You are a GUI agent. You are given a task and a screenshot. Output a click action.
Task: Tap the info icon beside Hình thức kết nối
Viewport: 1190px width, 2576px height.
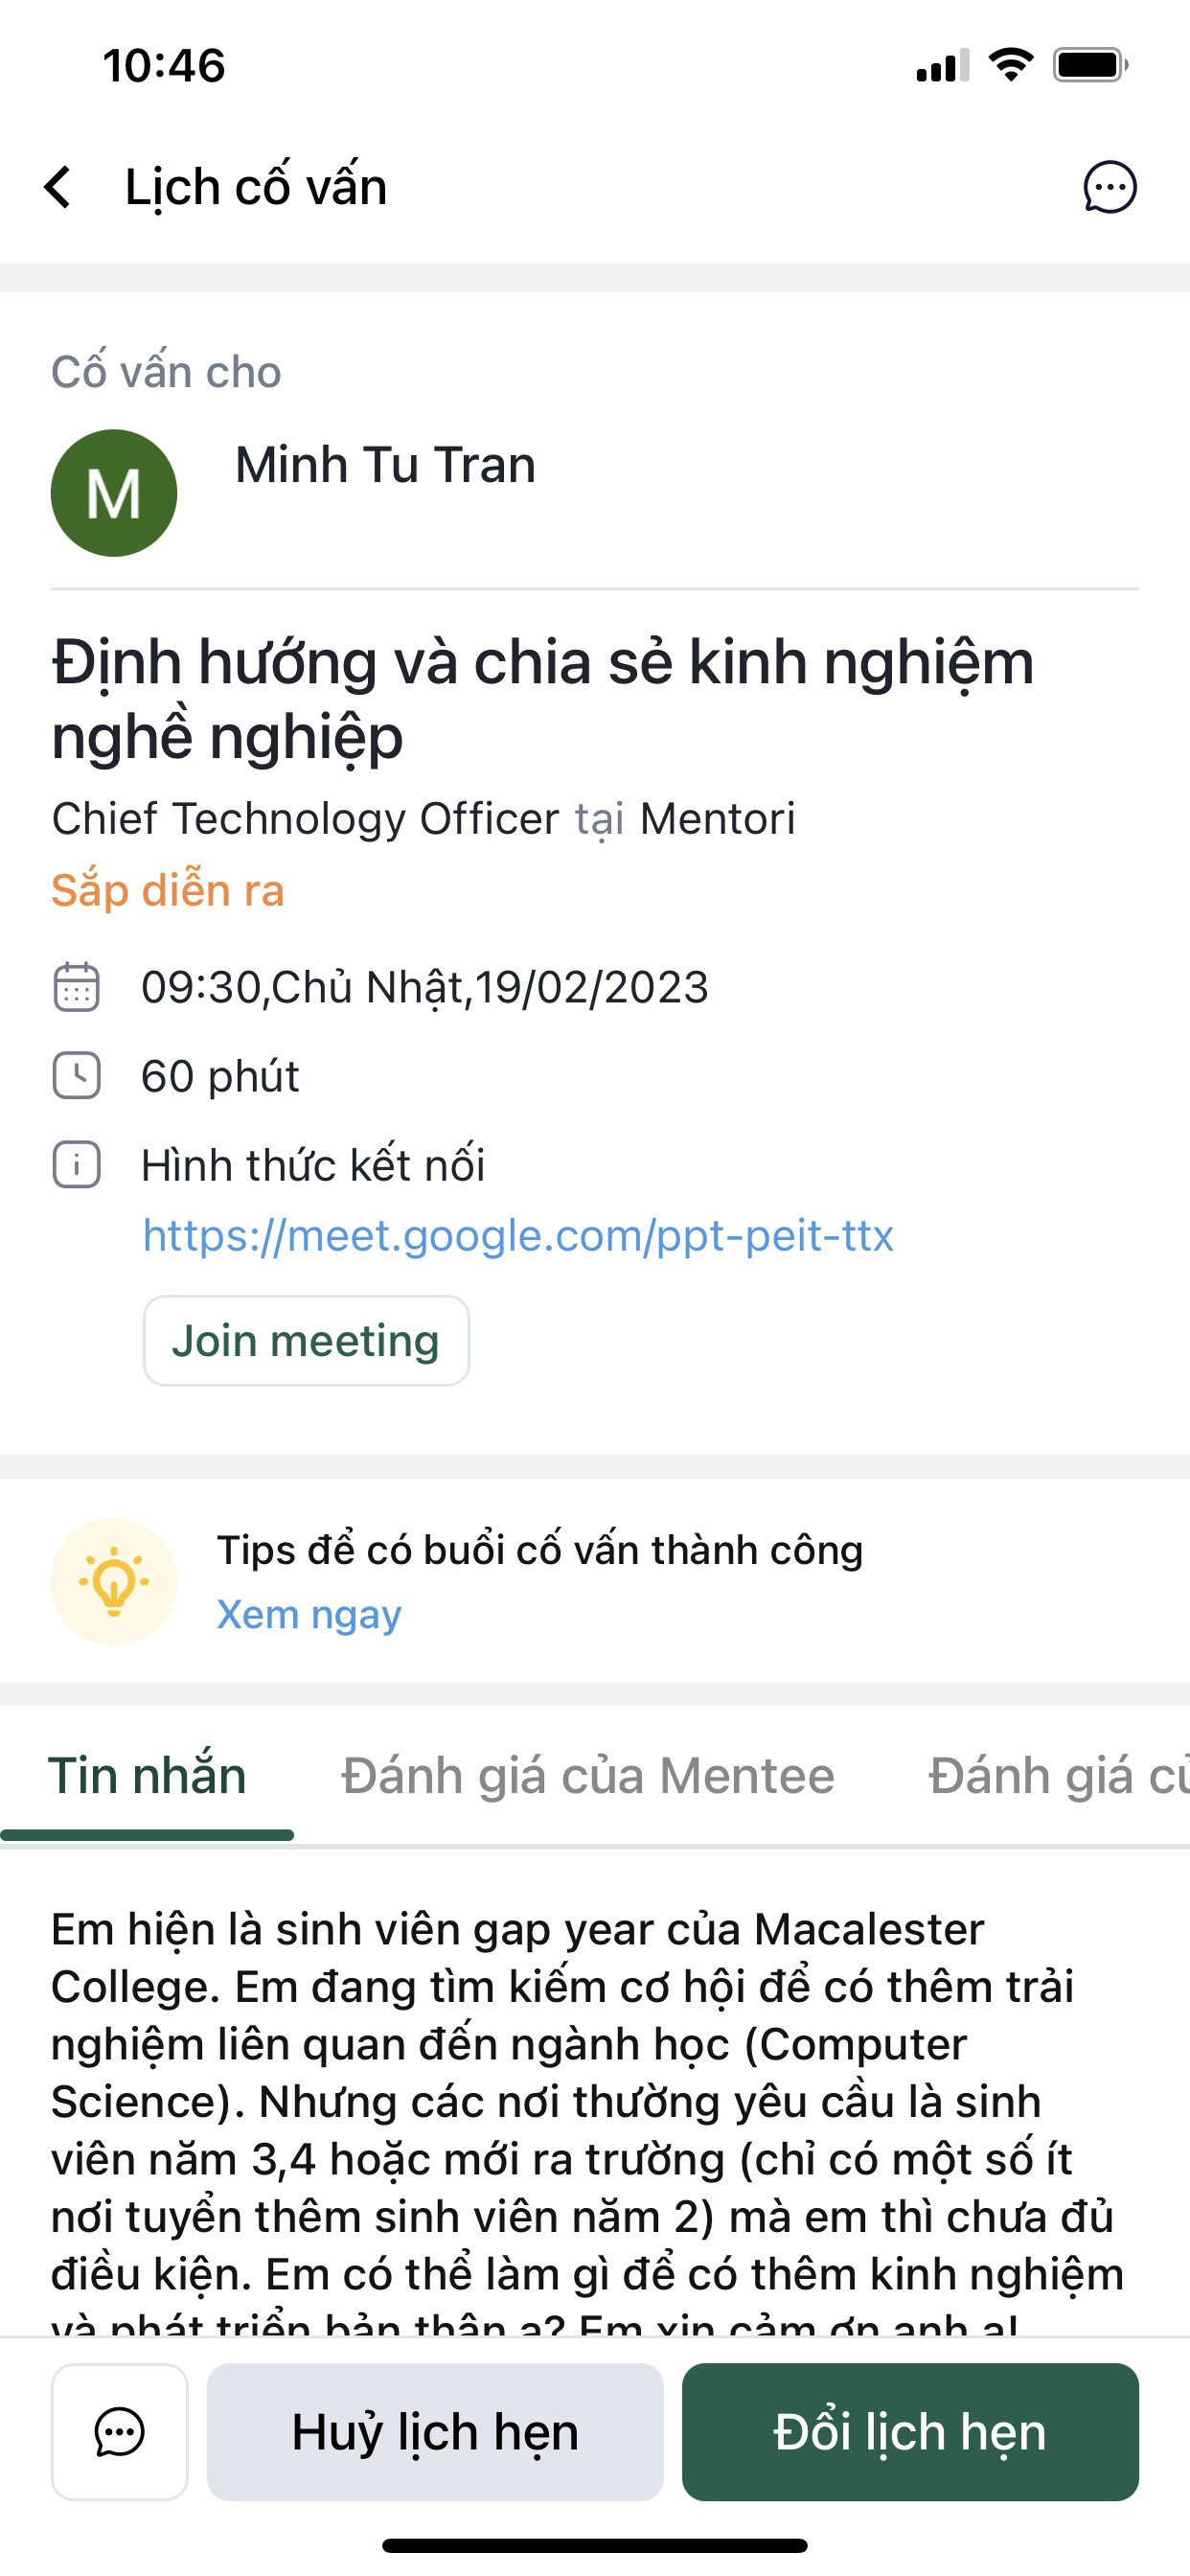pos(76,1165)
